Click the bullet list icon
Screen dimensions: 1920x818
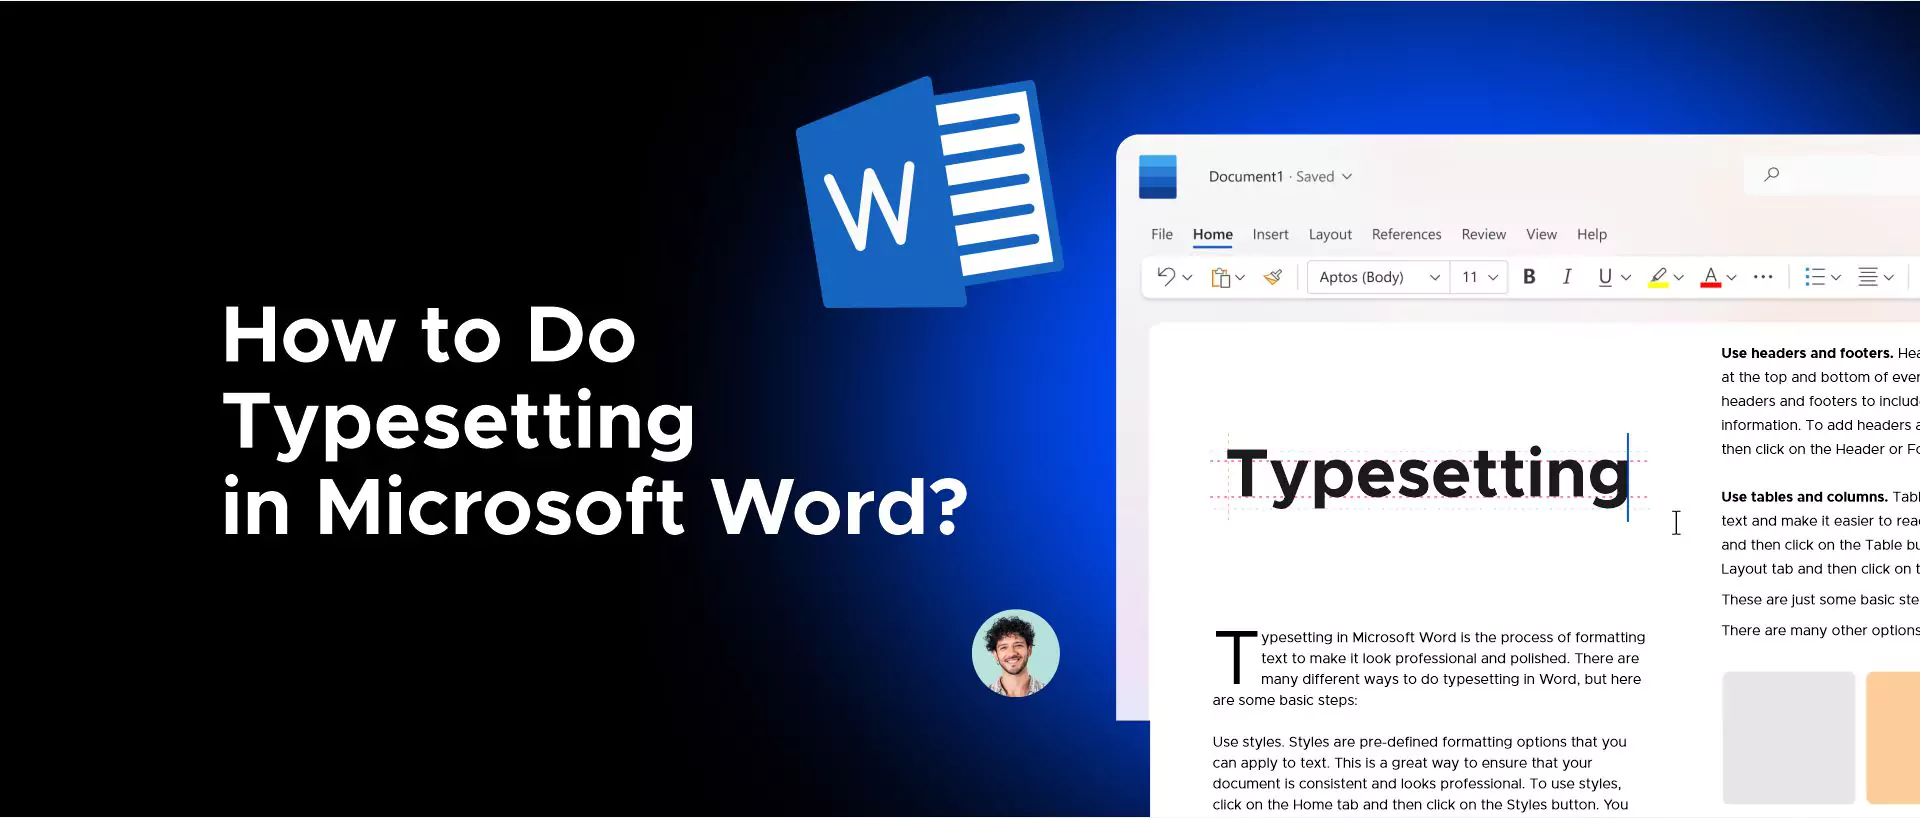pos(1815,277)
